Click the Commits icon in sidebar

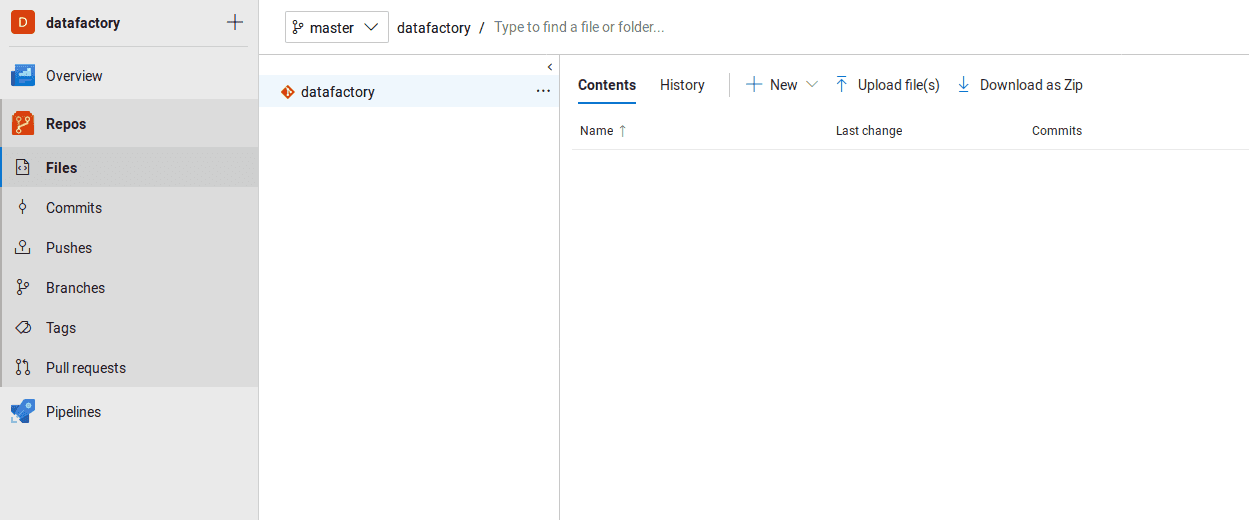pyautogui.click(x=23, y=208)
